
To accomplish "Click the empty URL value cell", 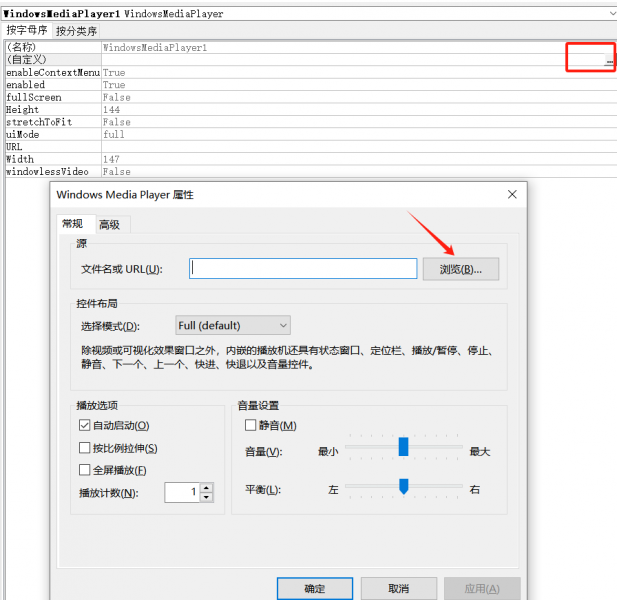I will [x=359, y=147].
